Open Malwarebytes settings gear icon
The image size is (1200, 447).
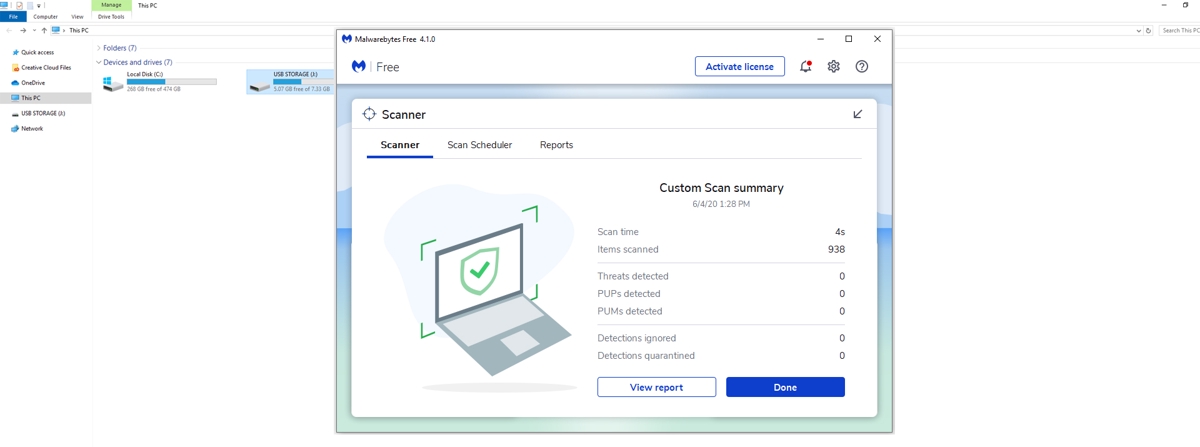(x=833, y=67)
